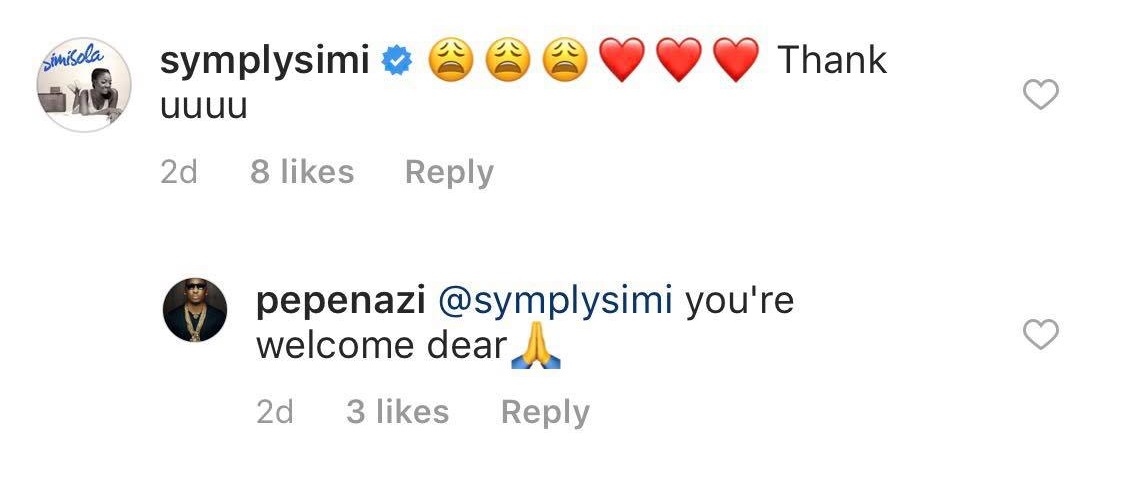Reply to pepenazi's comment

click(x=545, y=412)
